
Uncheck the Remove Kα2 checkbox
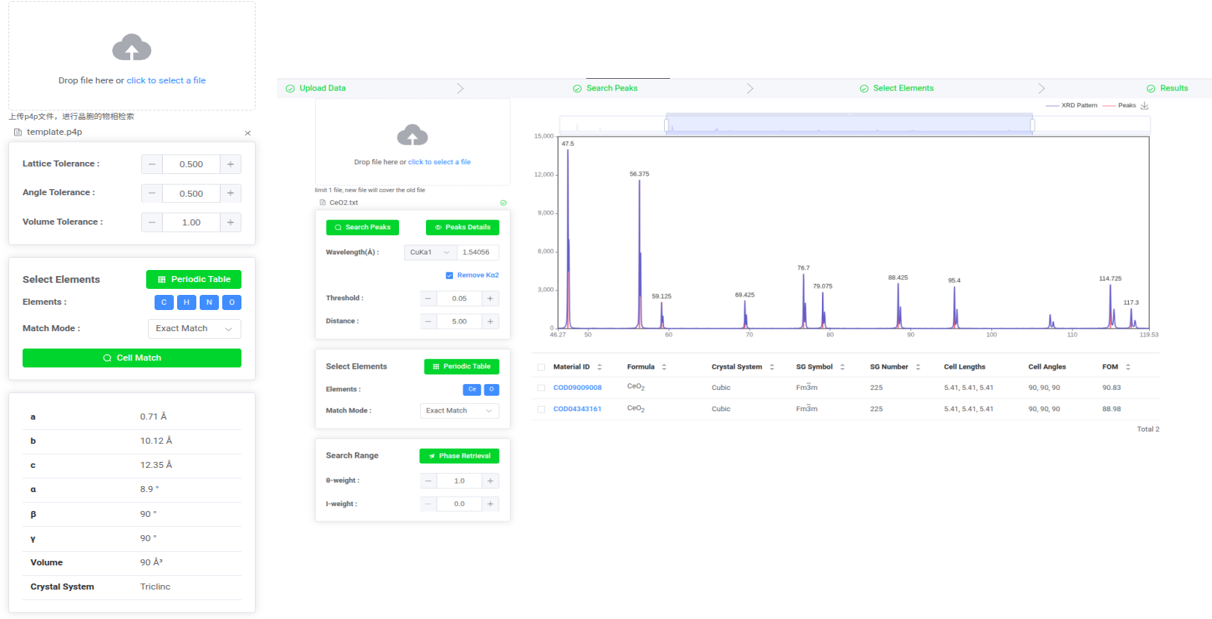(x=450, y=275)
